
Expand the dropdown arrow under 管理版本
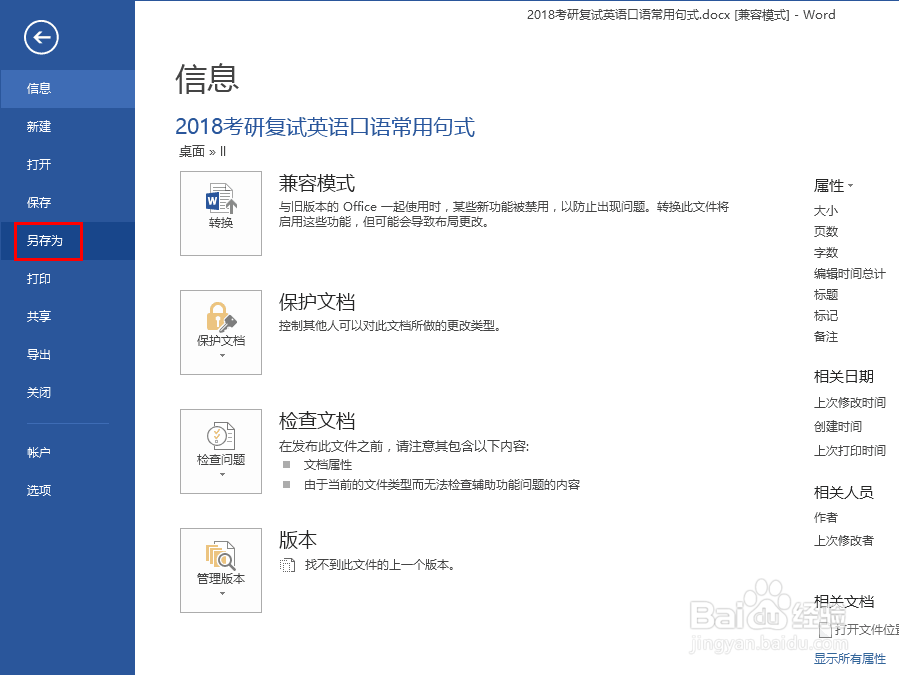click(x=220, y=592)
